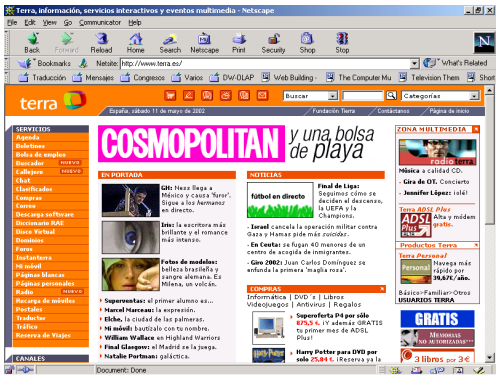Open the Go menu
The width and height of the screenshot is (501, 380).
coord(68,23)
